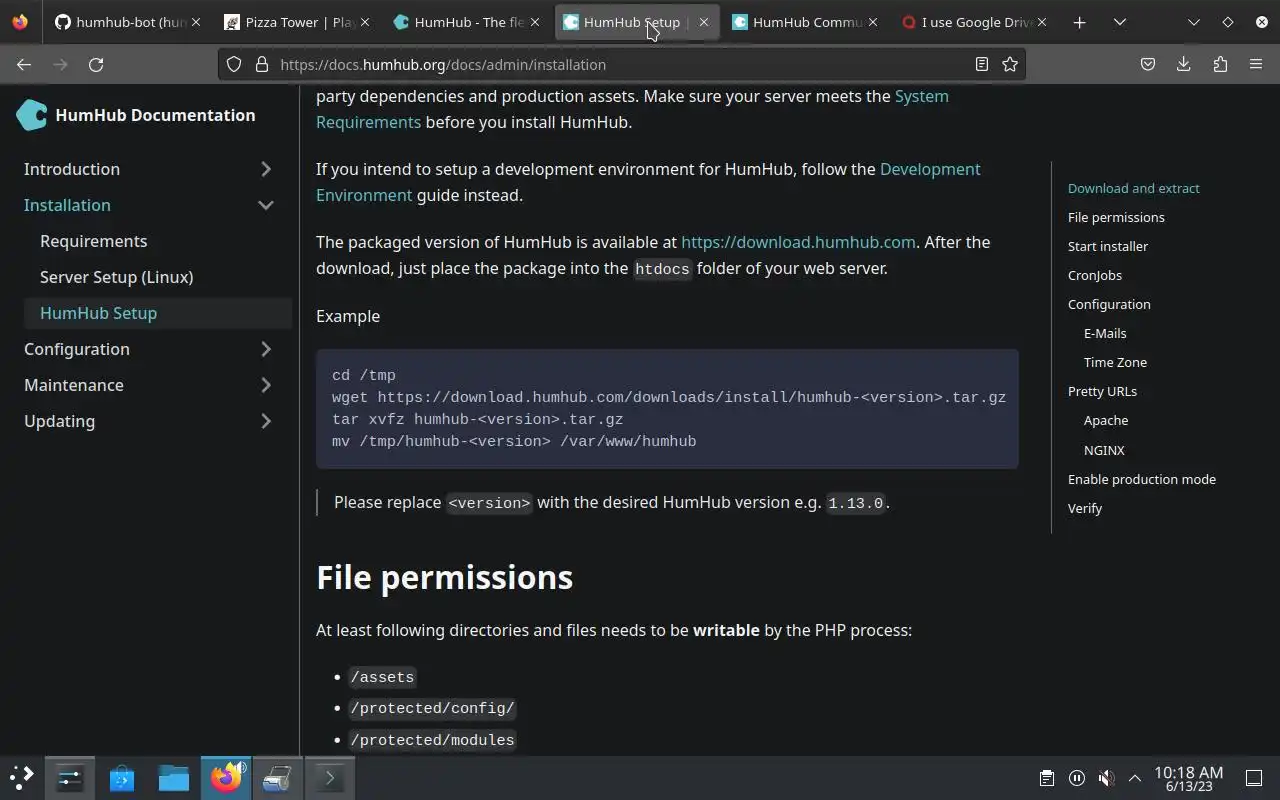Save the page to Pocket

[x=1148, y=64]
